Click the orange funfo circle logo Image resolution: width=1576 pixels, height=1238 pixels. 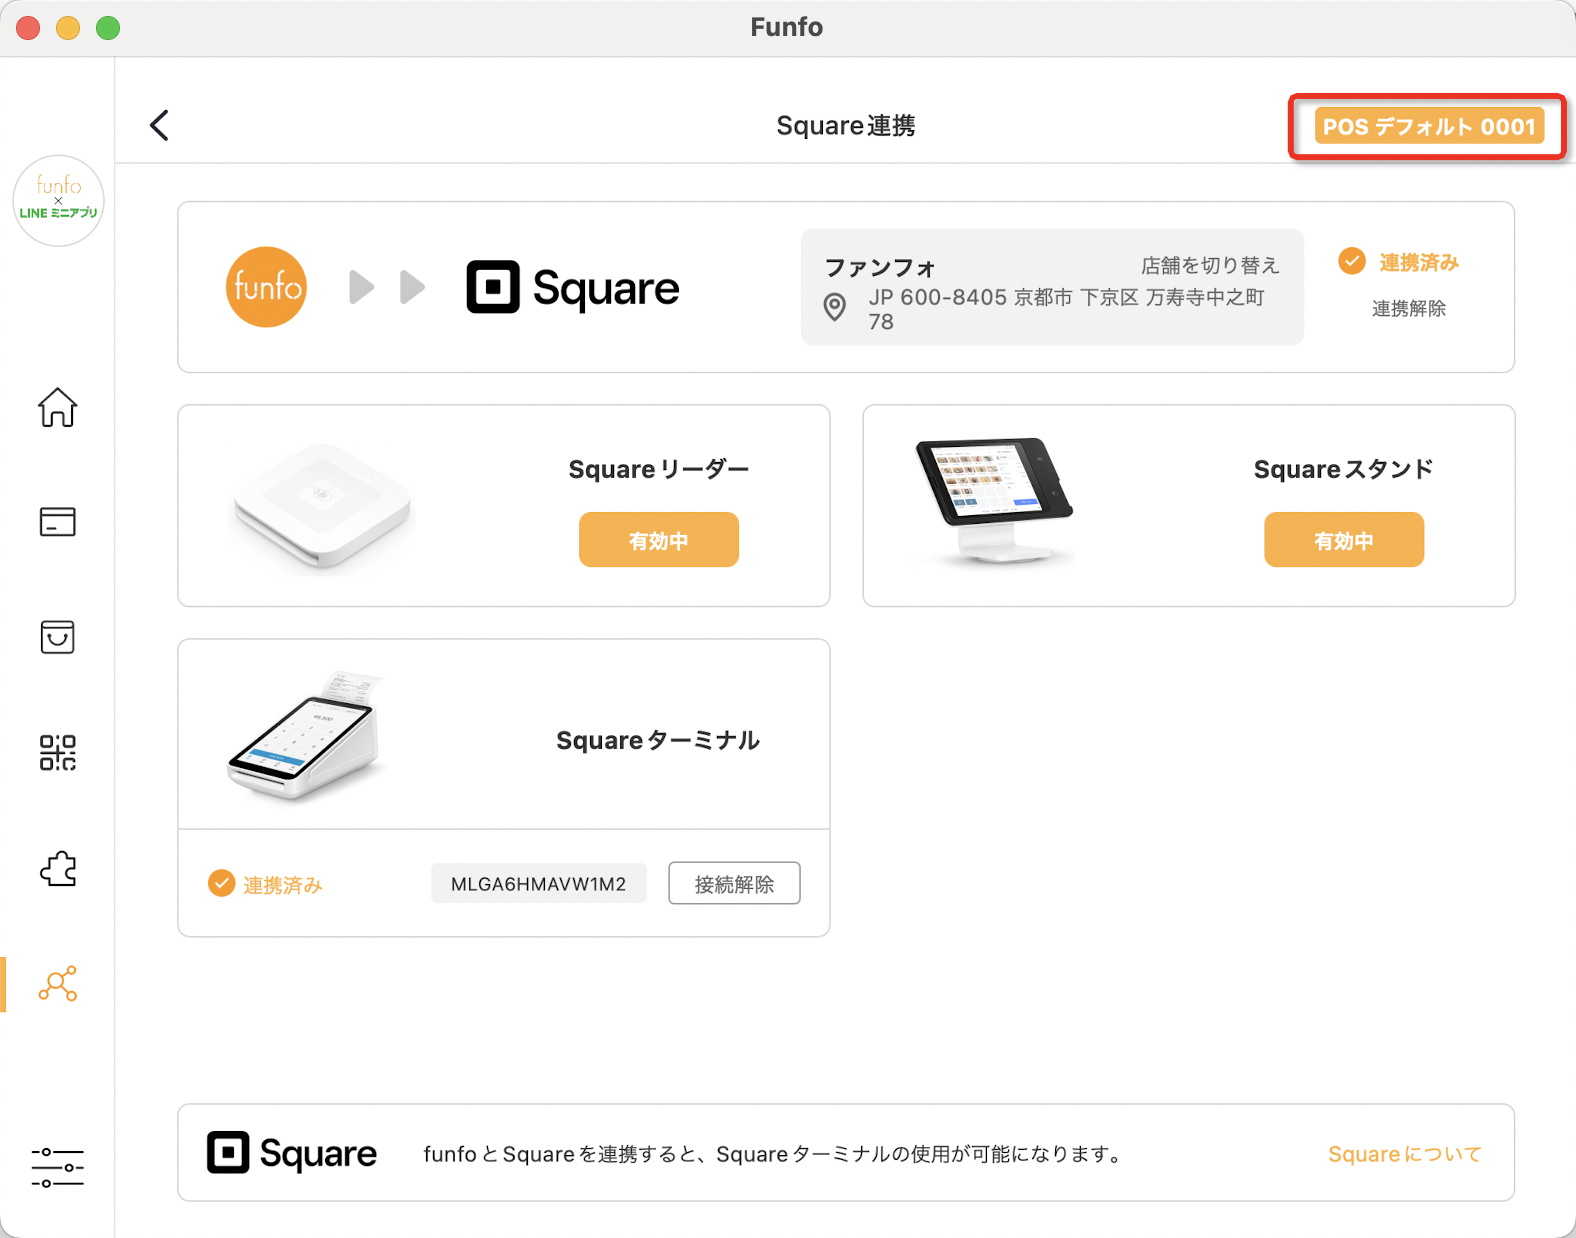tap(266, 287)
